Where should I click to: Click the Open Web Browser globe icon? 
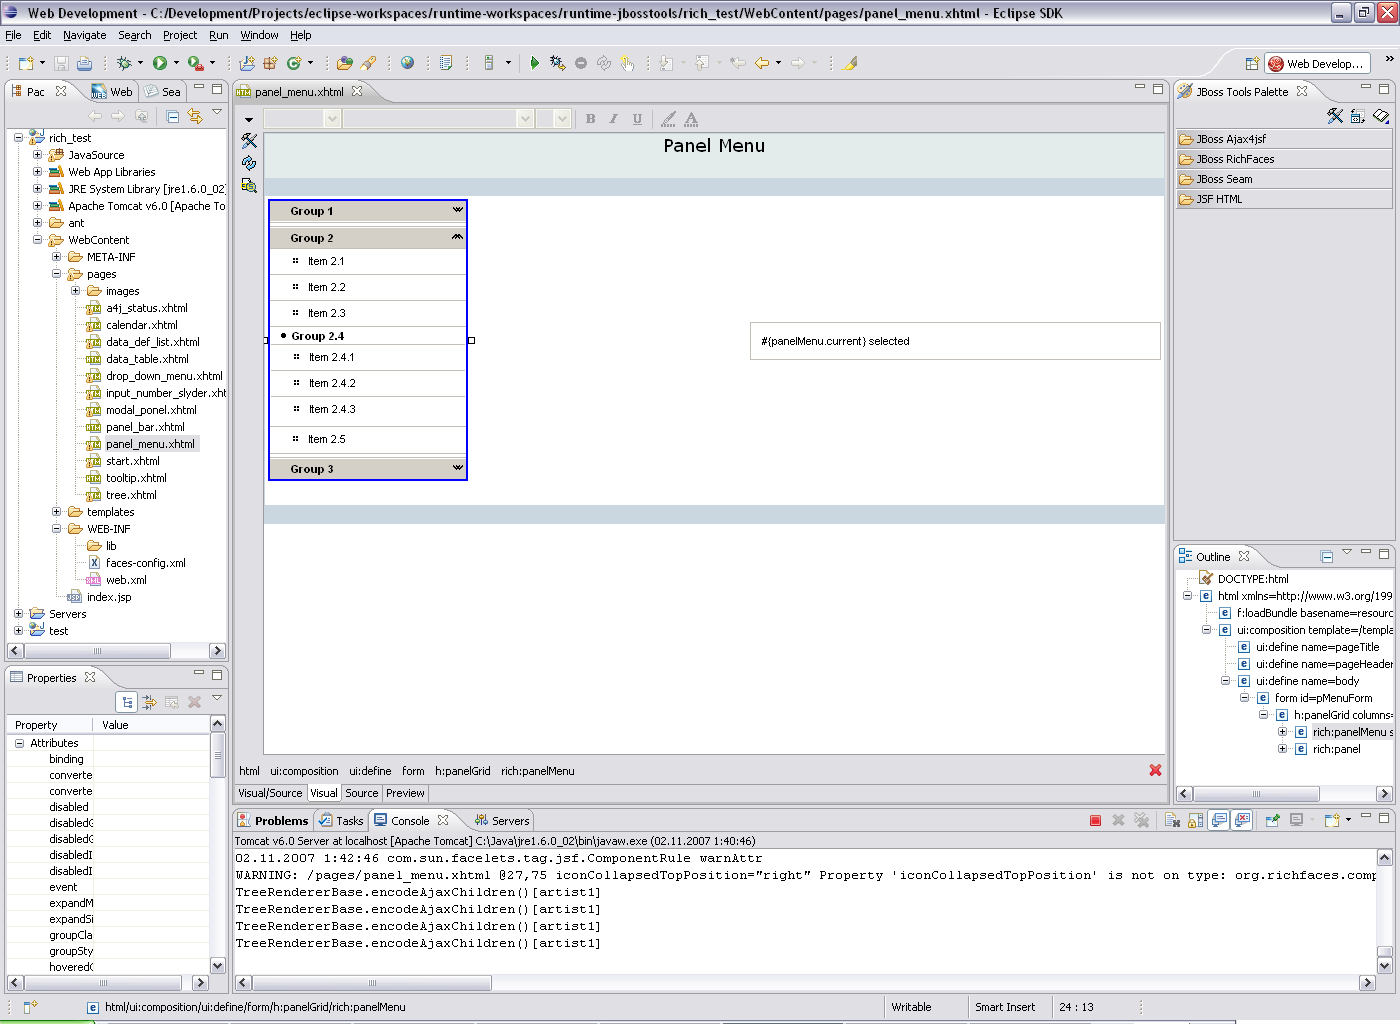point(407,63)
